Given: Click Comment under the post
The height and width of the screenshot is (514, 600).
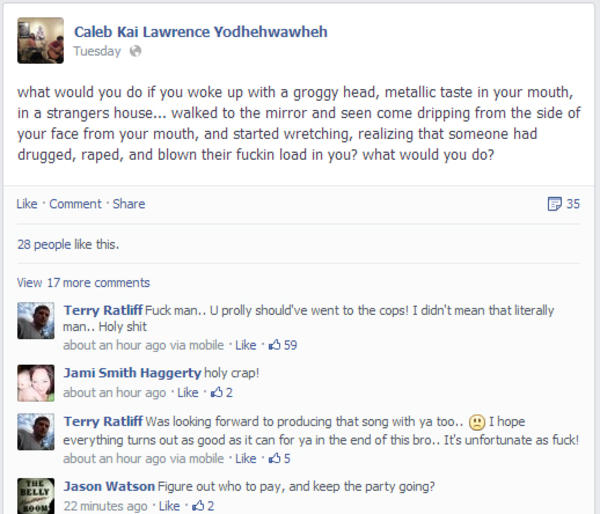Looking at the screenshot, I should 75,204.
